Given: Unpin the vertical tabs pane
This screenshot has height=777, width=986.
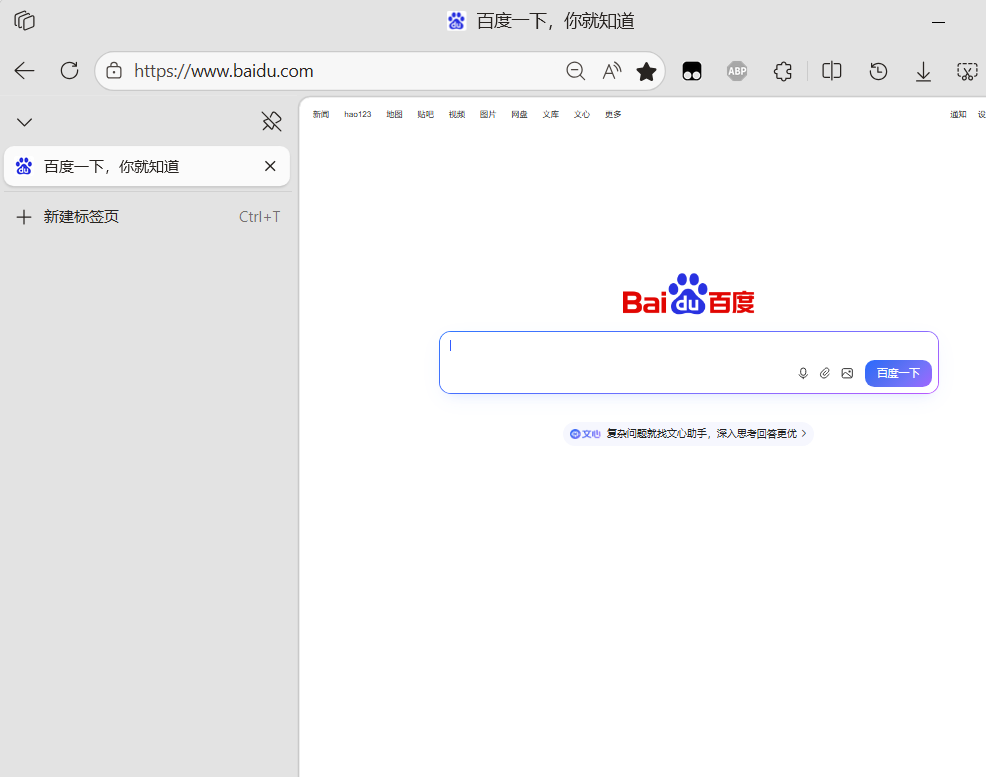Looking at the screenshot, I should 271,122.
